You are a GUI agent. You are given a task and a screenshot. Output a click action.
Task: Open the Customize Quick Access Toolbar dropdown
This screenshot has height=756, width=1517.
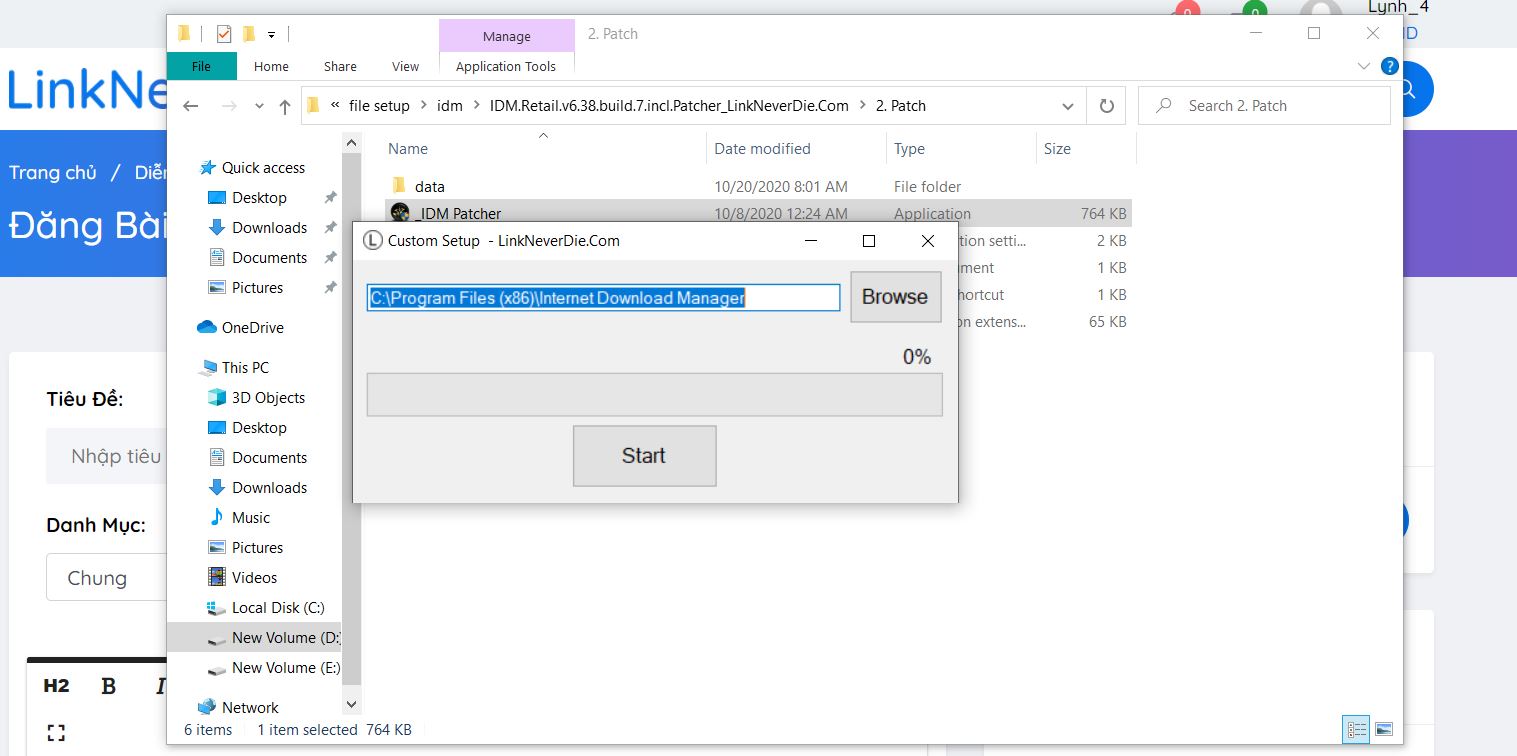tap(272, 34)
